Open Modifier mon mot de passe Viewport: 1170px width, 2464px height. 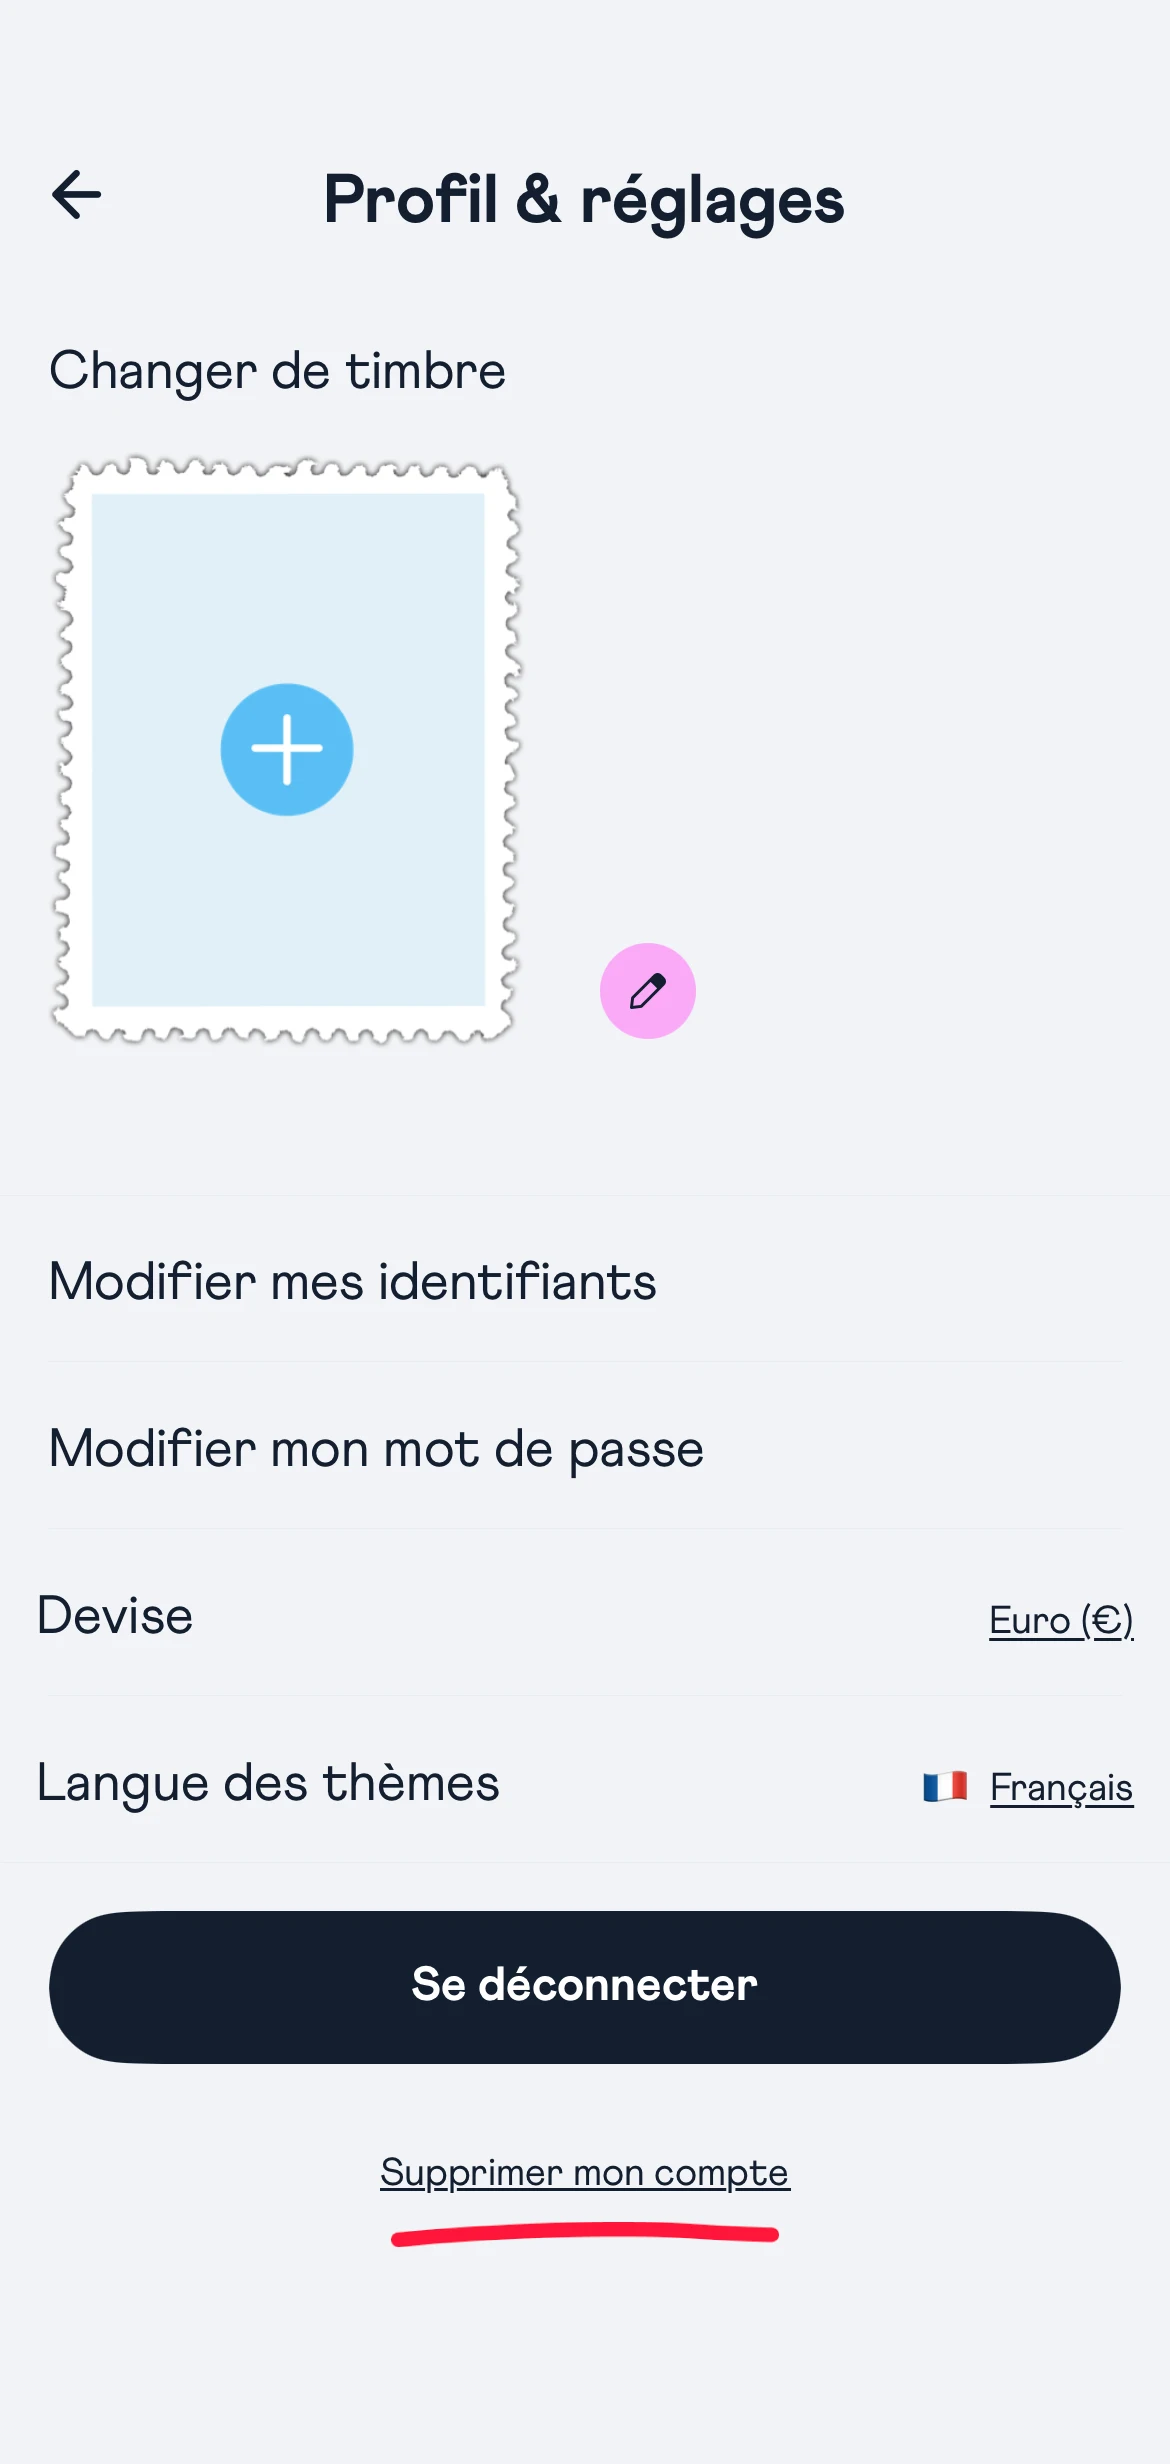pyautogui.click(x=376, y=1448)
